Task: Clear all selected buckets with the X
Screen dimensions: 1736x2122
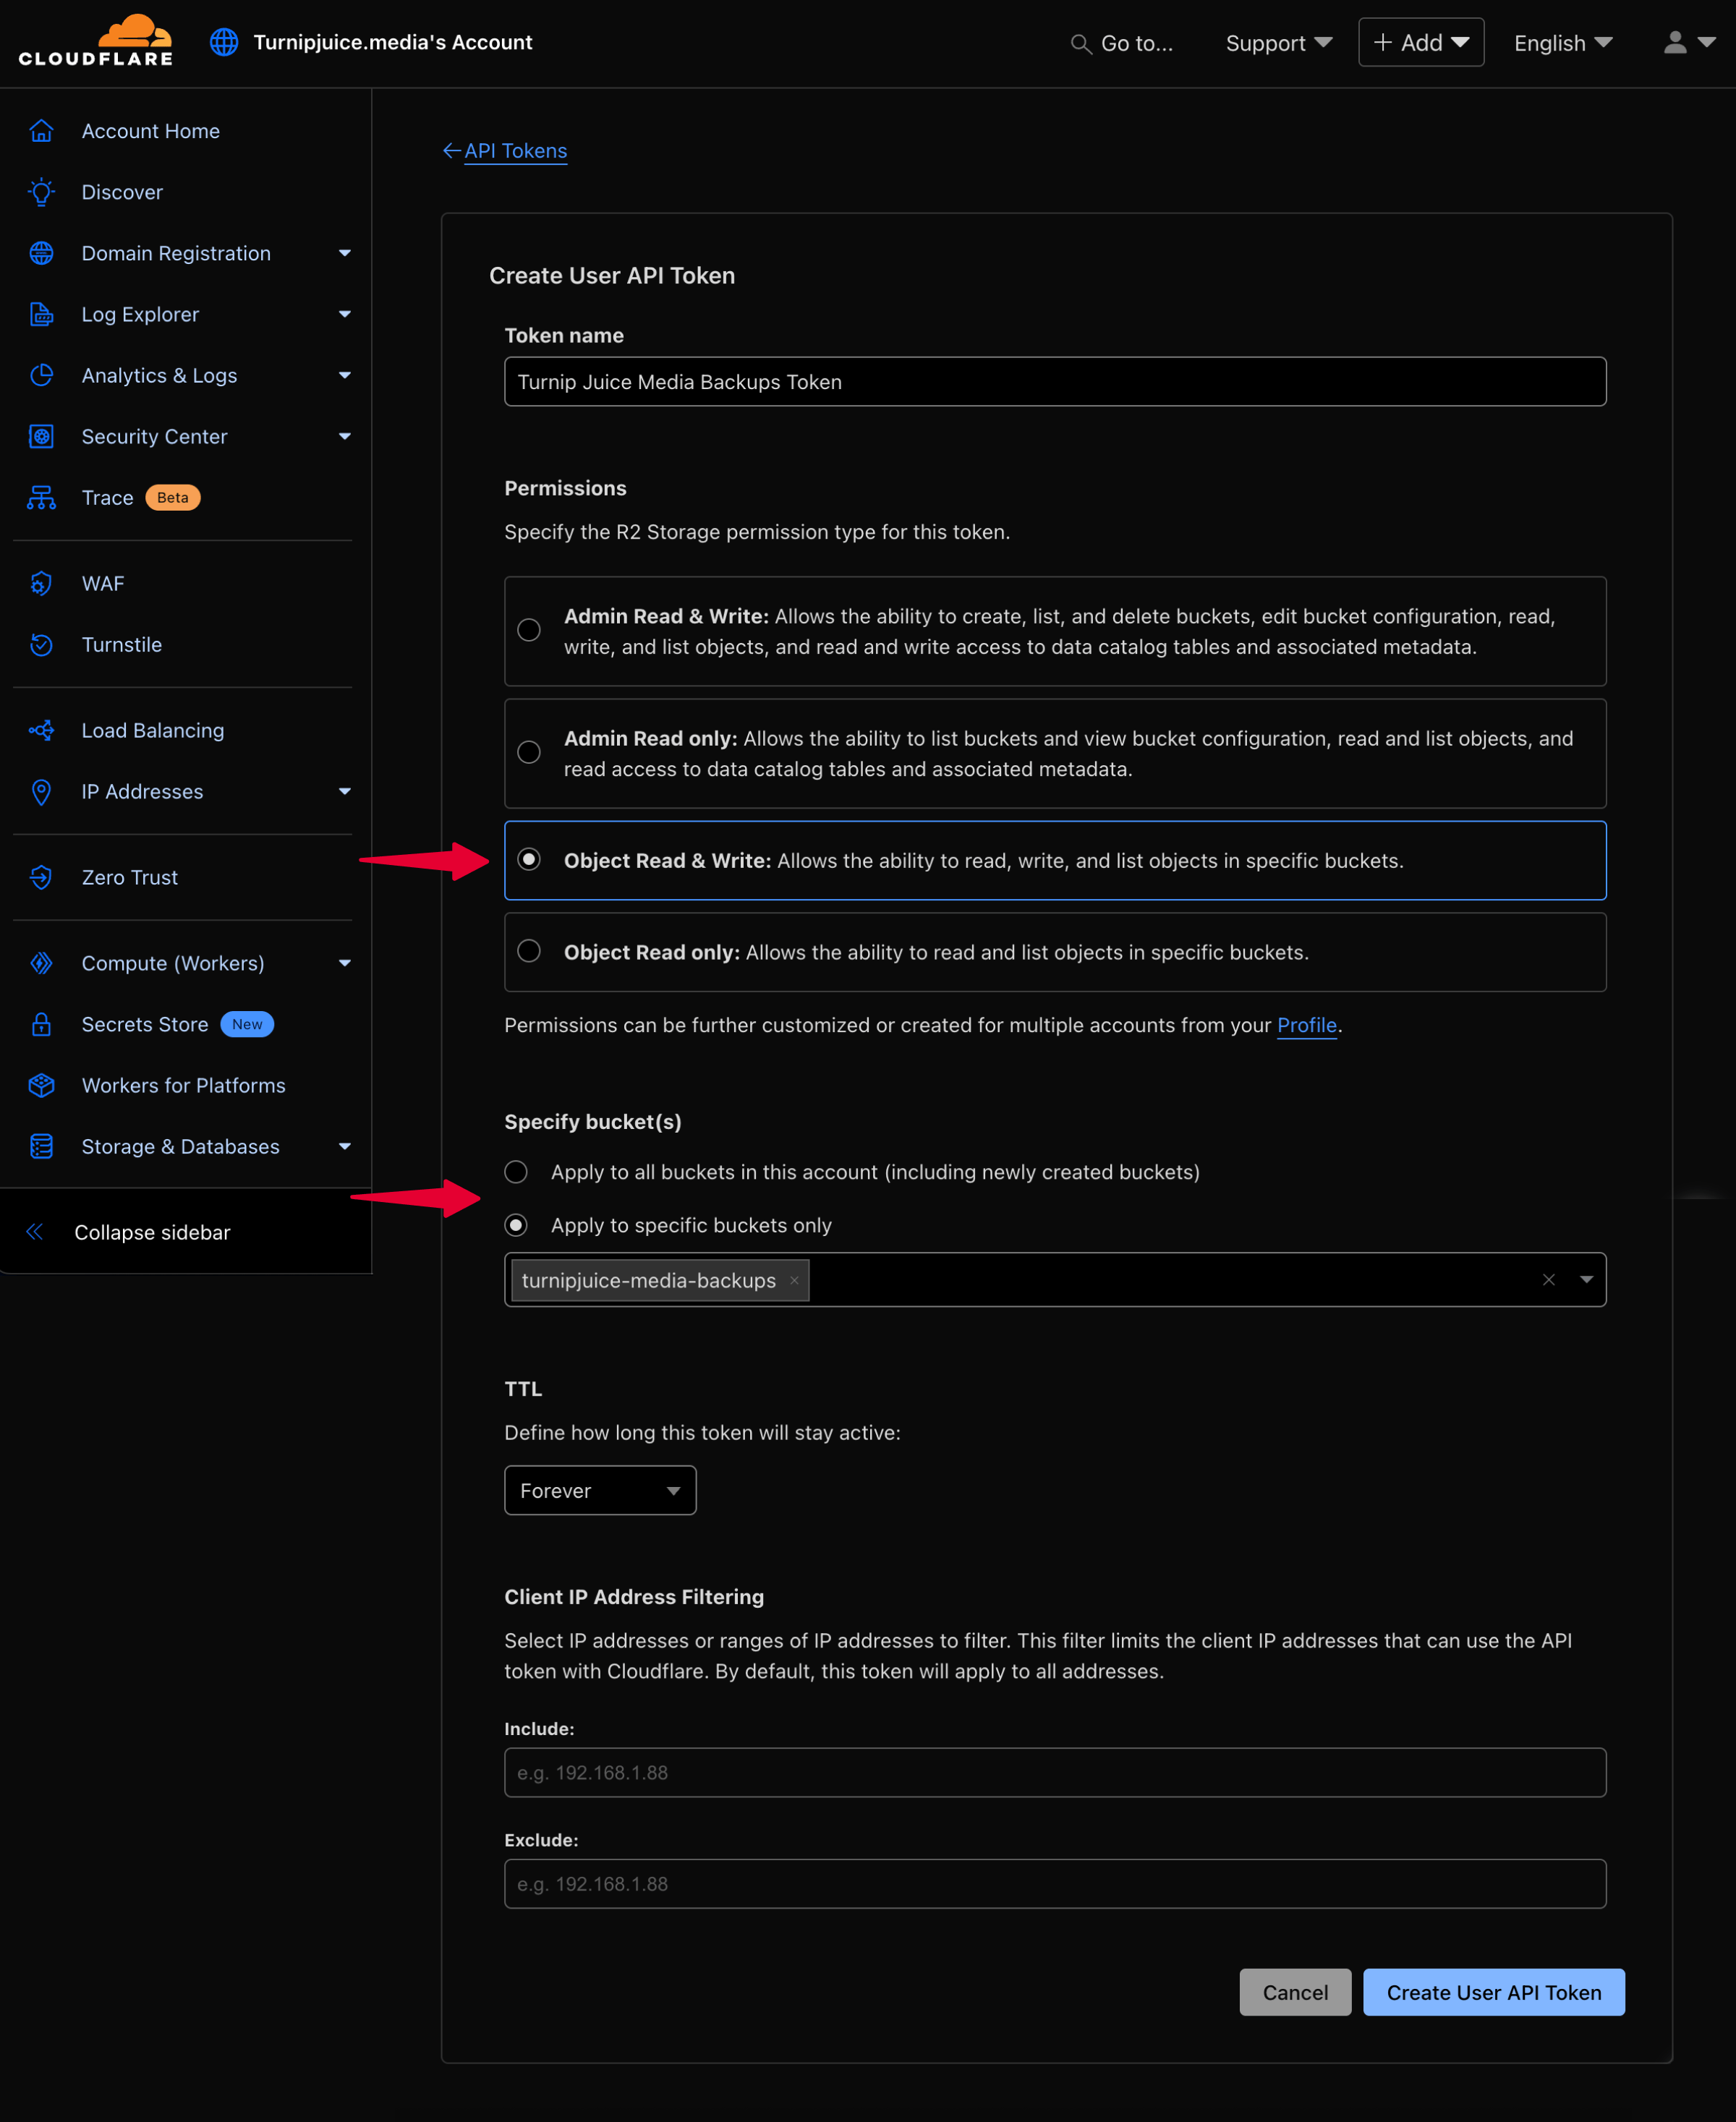Action: (x=1548, y=1279)
